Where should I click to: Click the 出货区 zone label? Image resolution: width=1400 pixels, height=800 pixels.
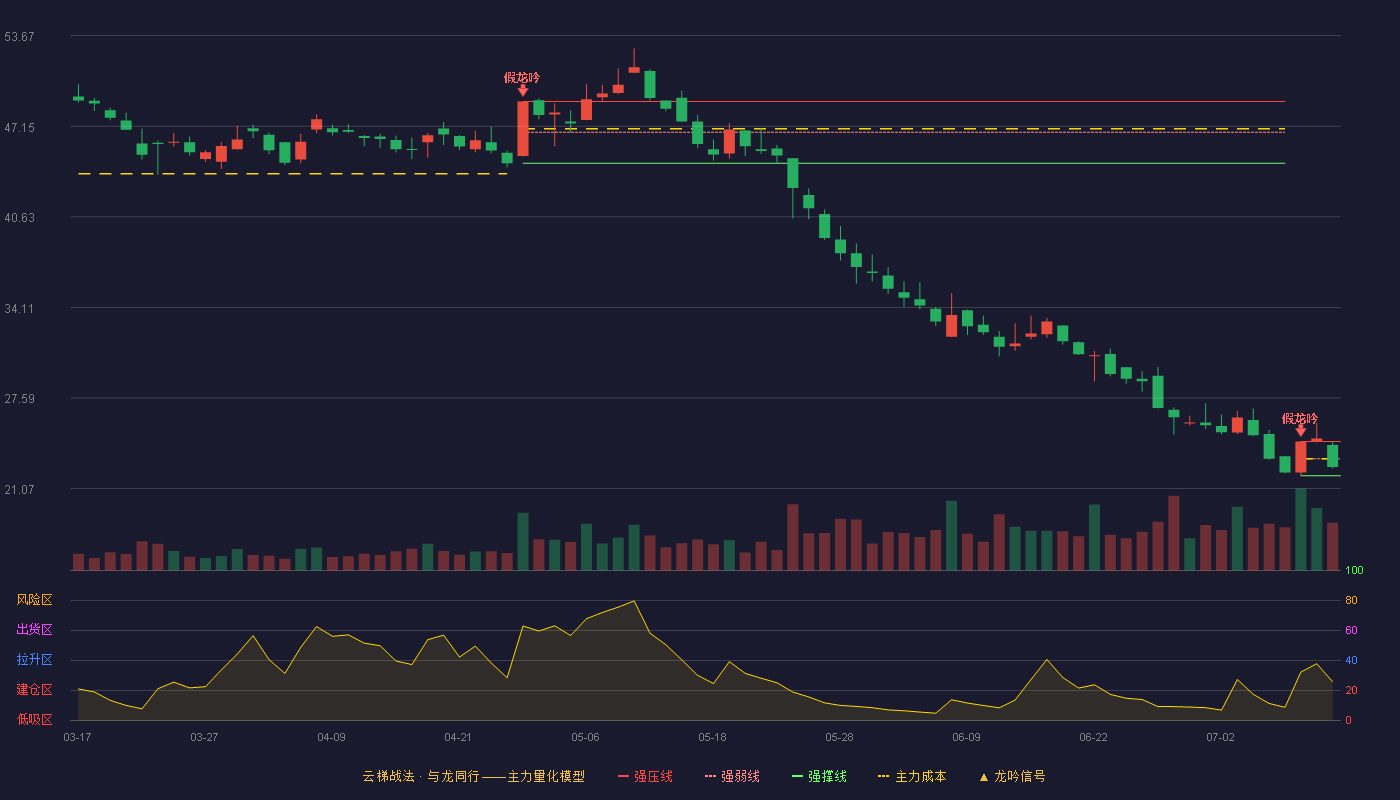coord(34,630)
